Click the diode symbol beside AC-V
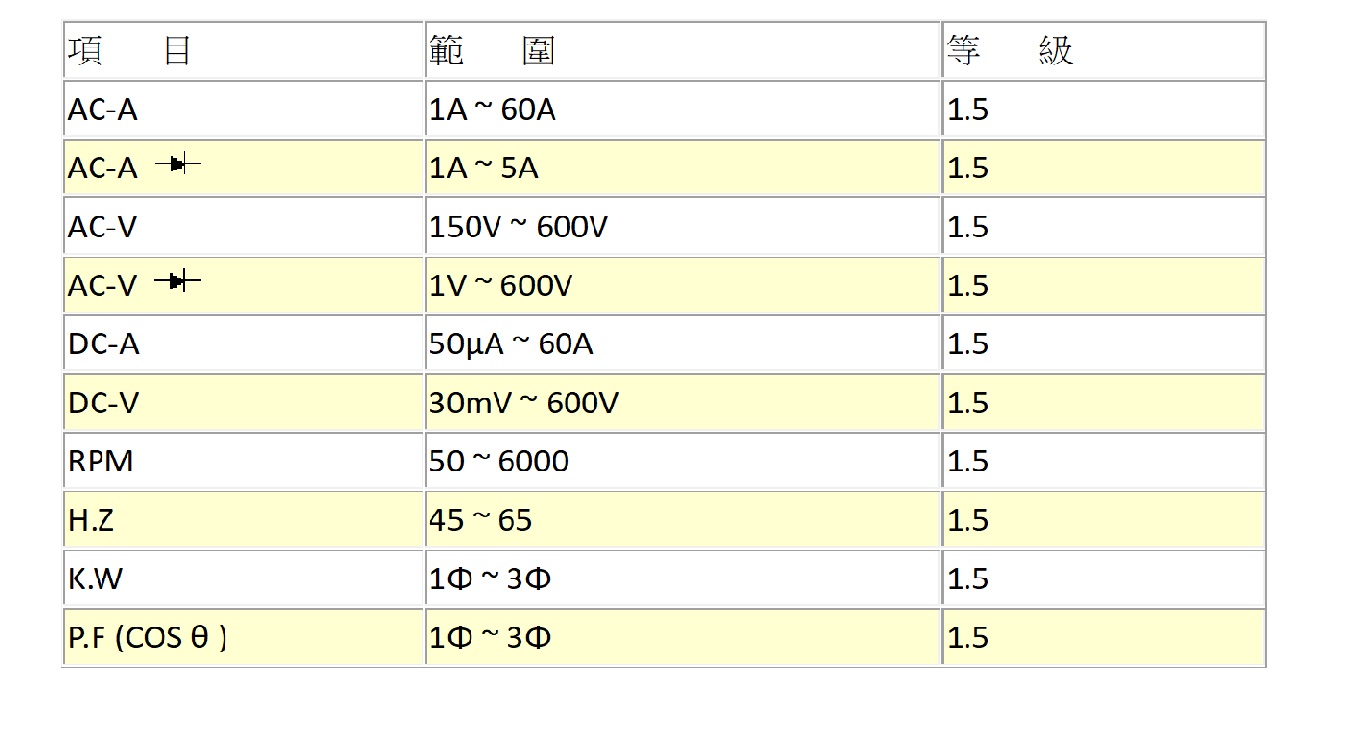 pos(178,282)
